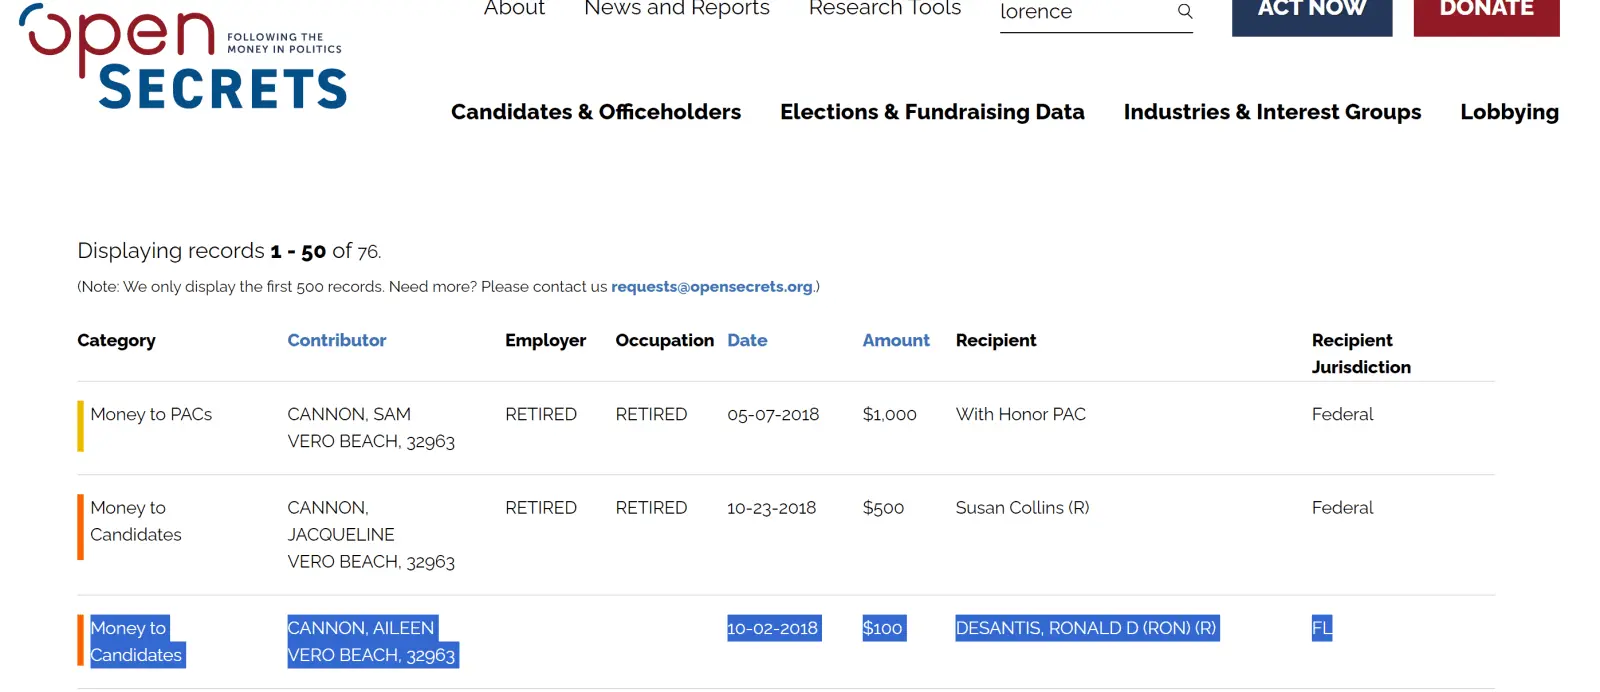Expand Industries & Interest Groups menu

point(1272,112)
